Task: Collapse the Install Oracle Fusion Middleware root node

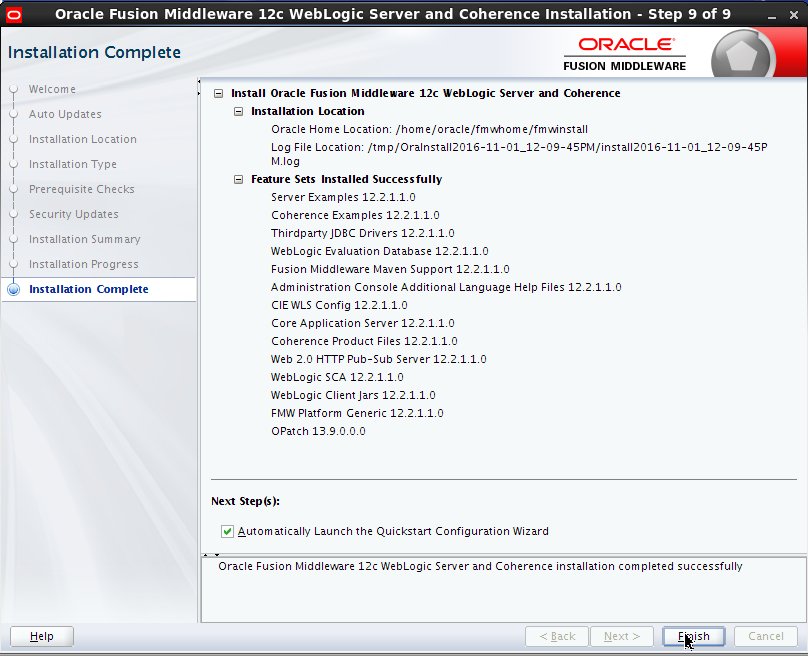Action: (218, 94)
